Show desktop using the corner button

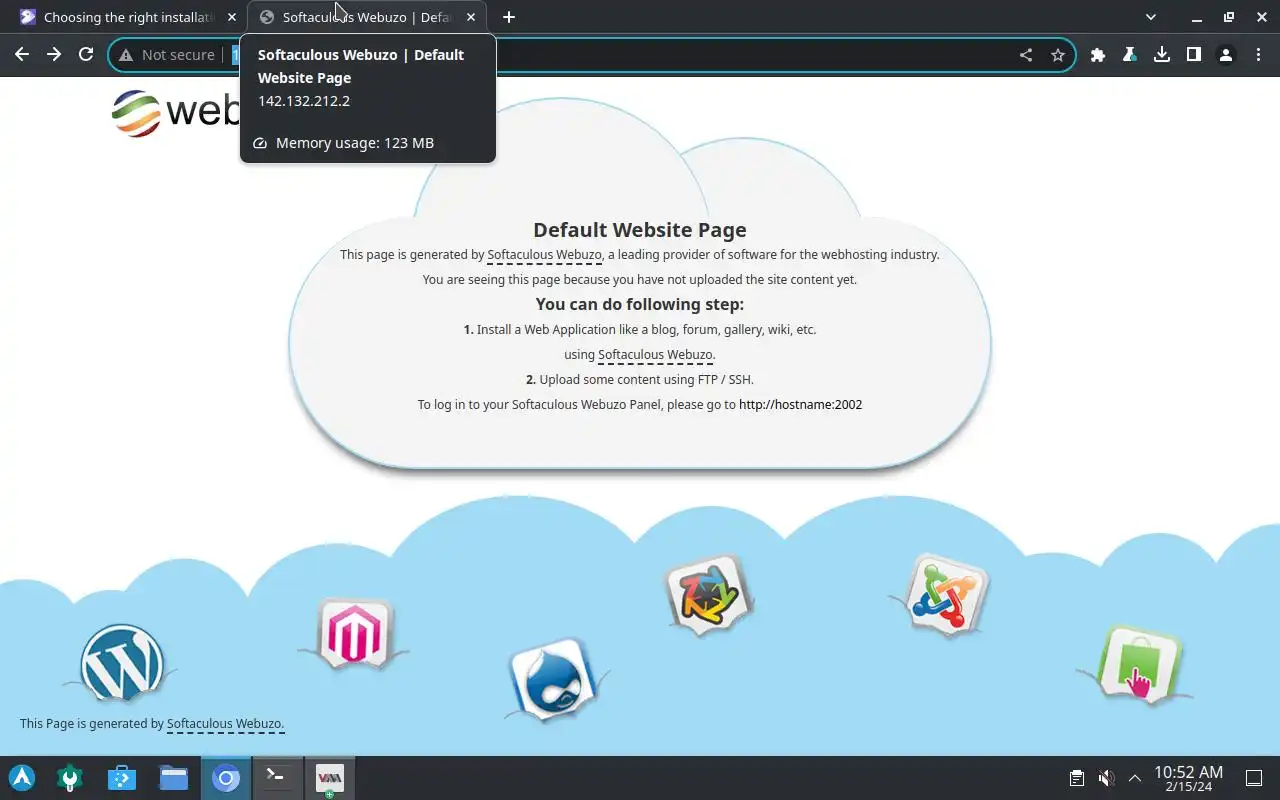click(x=1254, y=778)
